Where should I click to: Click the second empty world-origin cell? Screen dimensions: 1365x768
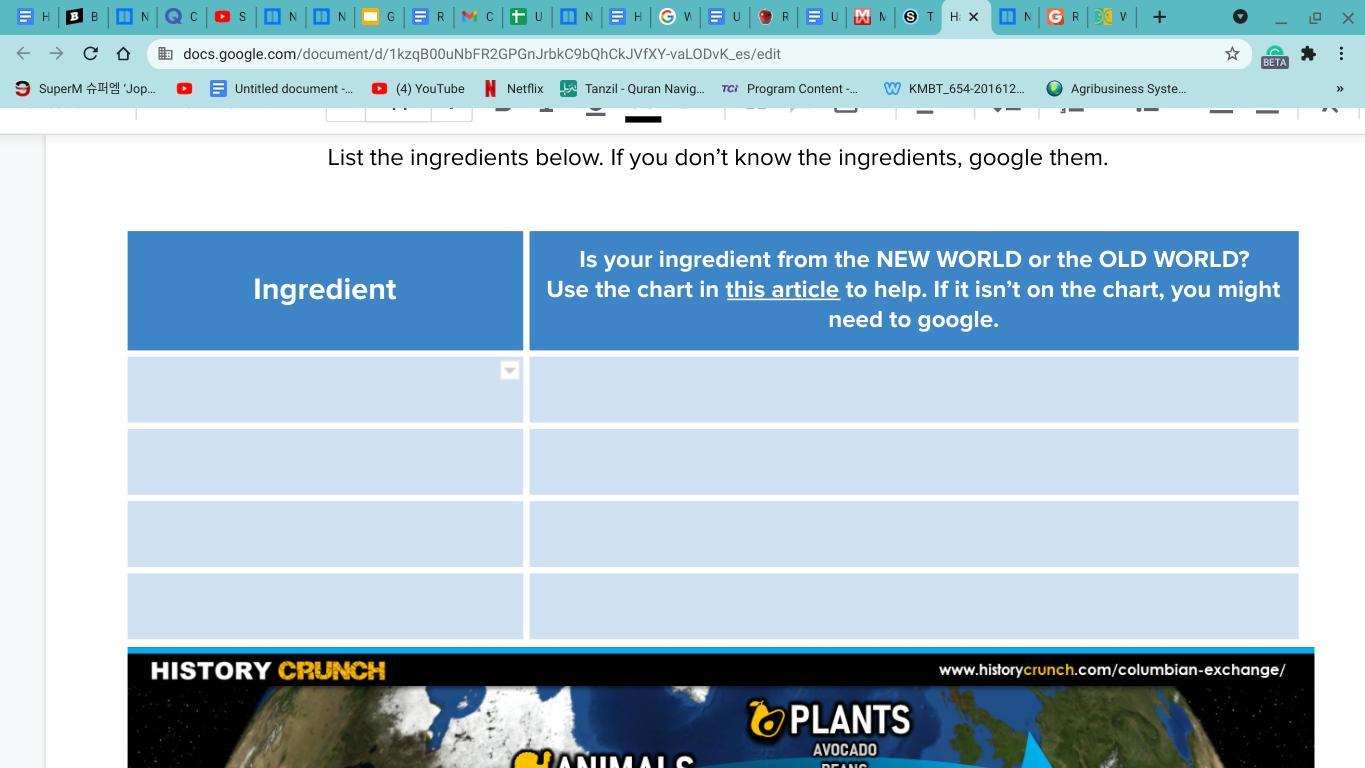tap(914, 462)
